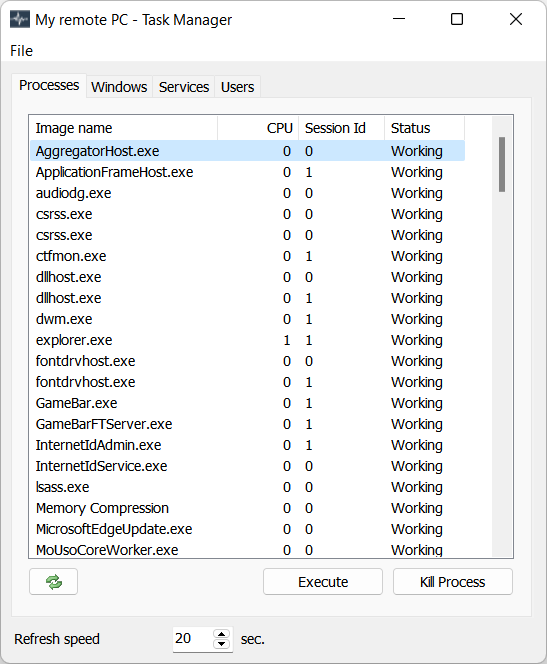Click Working status of lsass.exe
This screenshot has width=547, height=664.
click(417, 487)
